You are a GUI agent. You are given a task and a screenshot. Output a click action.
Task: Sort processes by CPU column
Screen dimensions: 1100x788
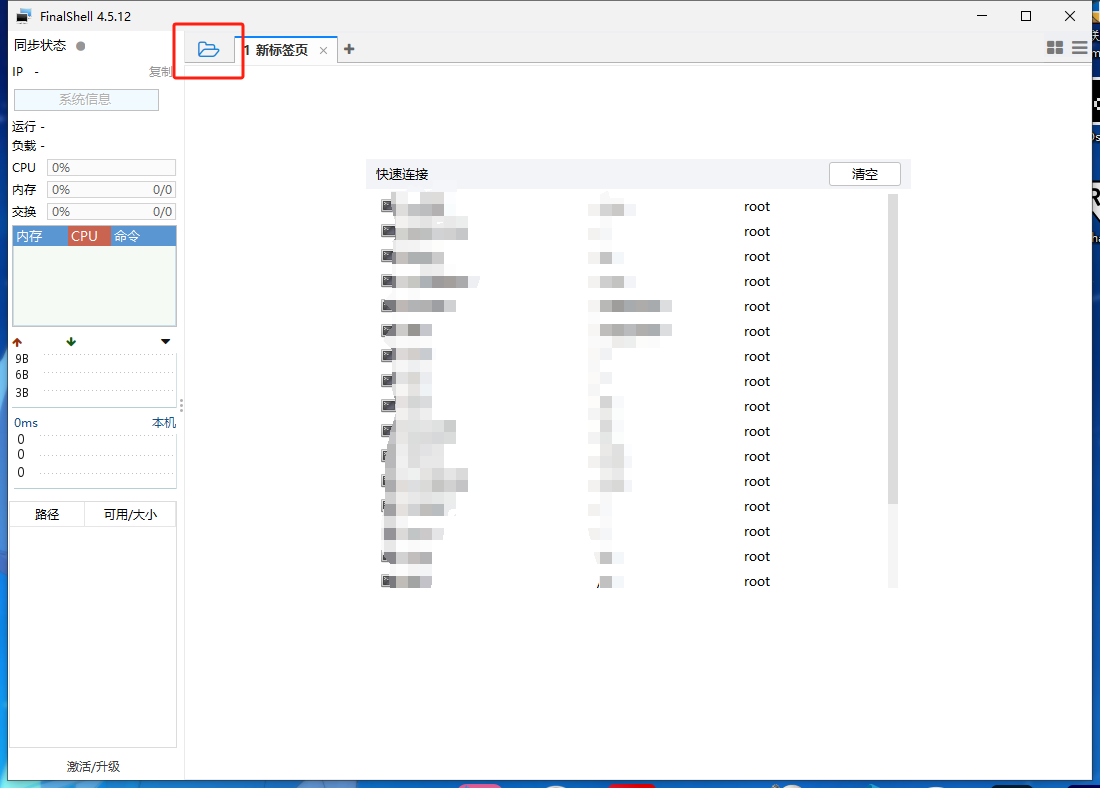pyautogui.click(x=89, y=236)
